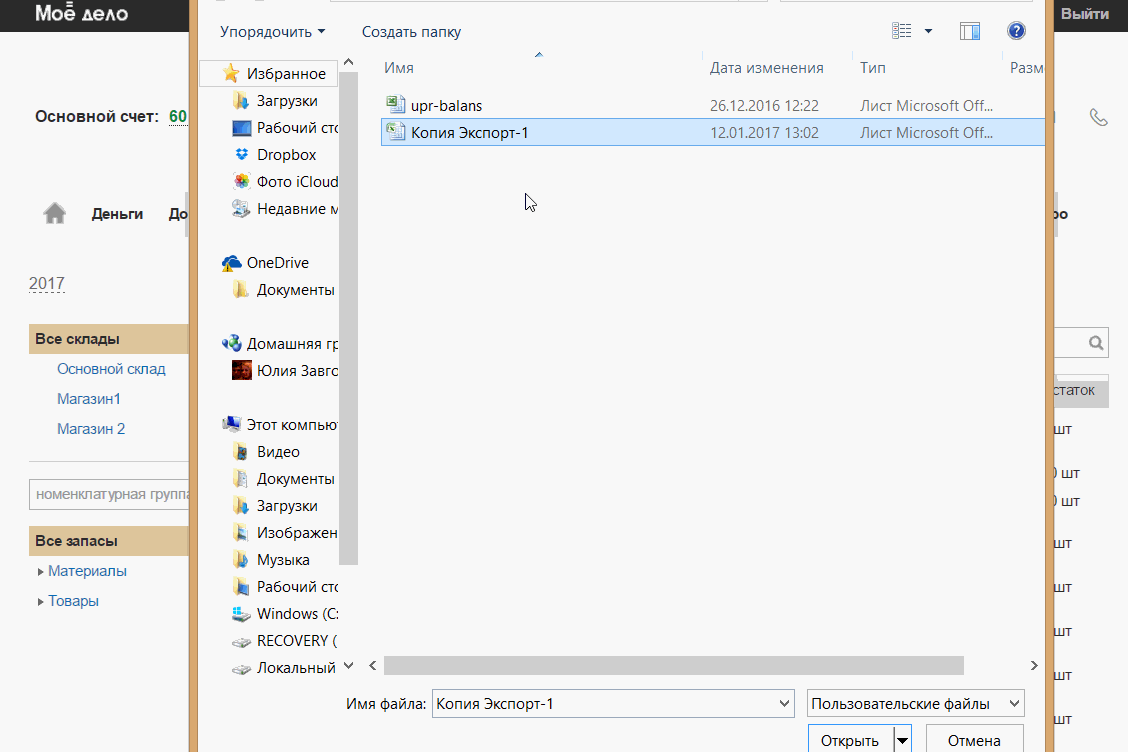Open the Деньги menu in Моё дело
Viewport: 1128px width, 752px height.
117,214
